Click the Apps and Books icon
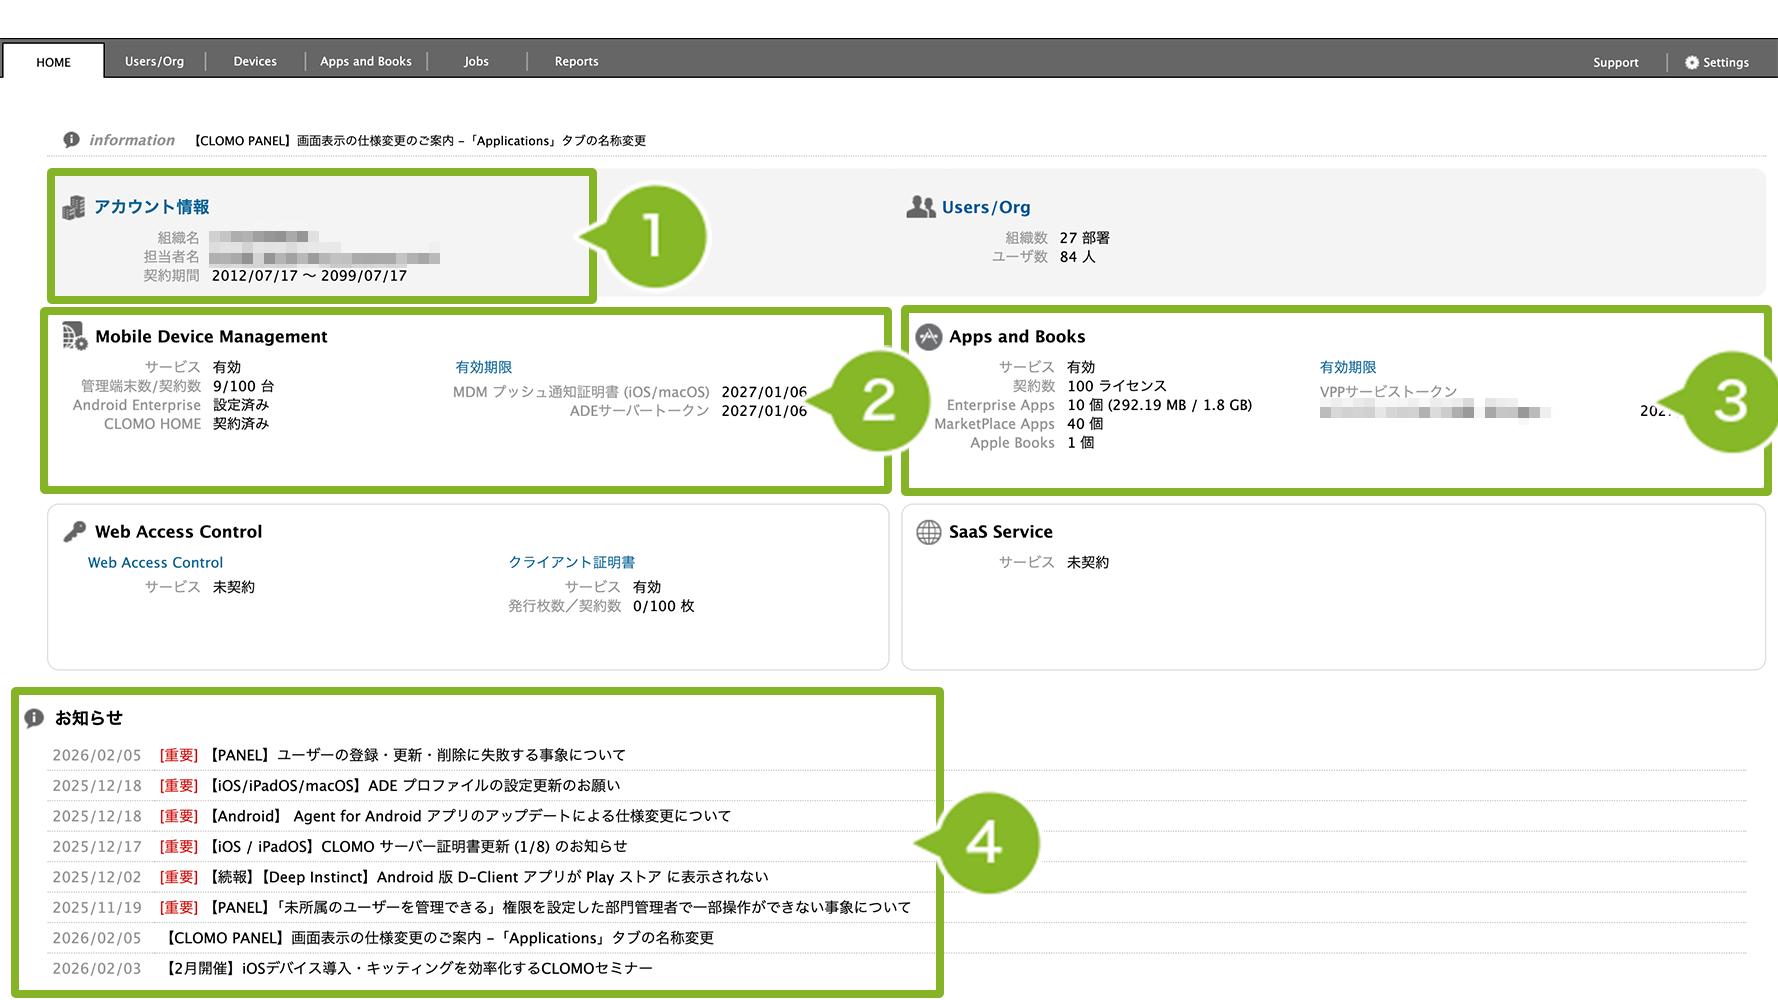This screenshot has height=1000, width=1778. click(x=929, y=337)
